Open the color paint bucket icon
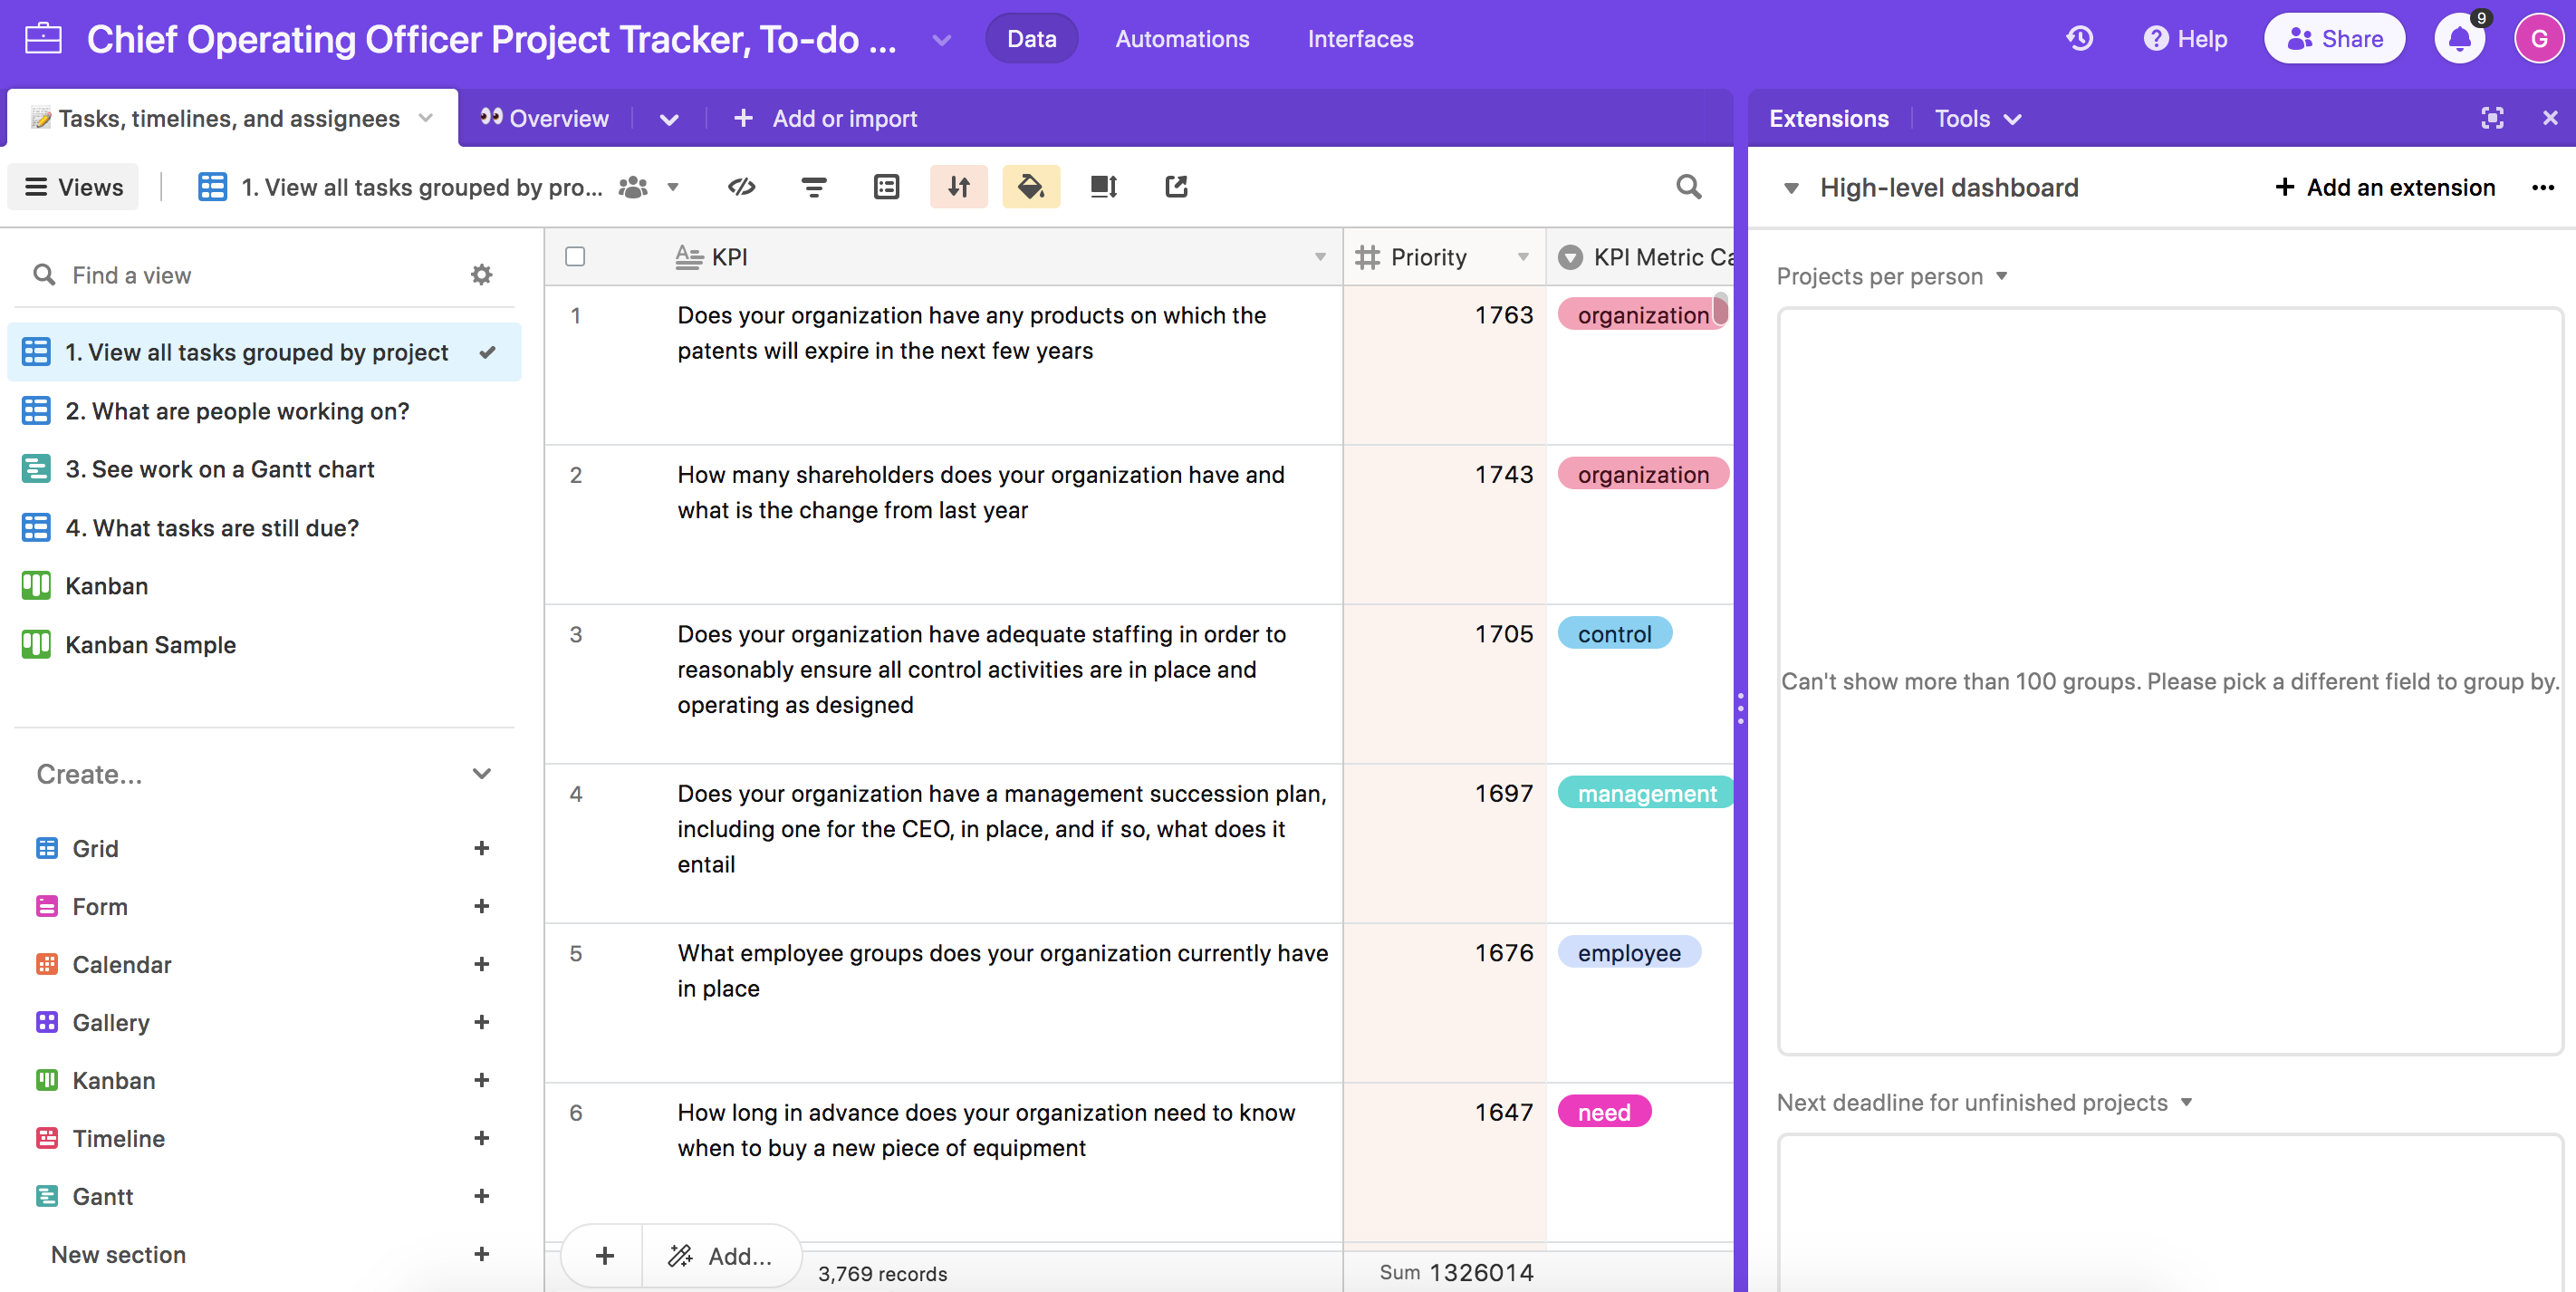The image size is (2576, 1292). click(1031, 187)
